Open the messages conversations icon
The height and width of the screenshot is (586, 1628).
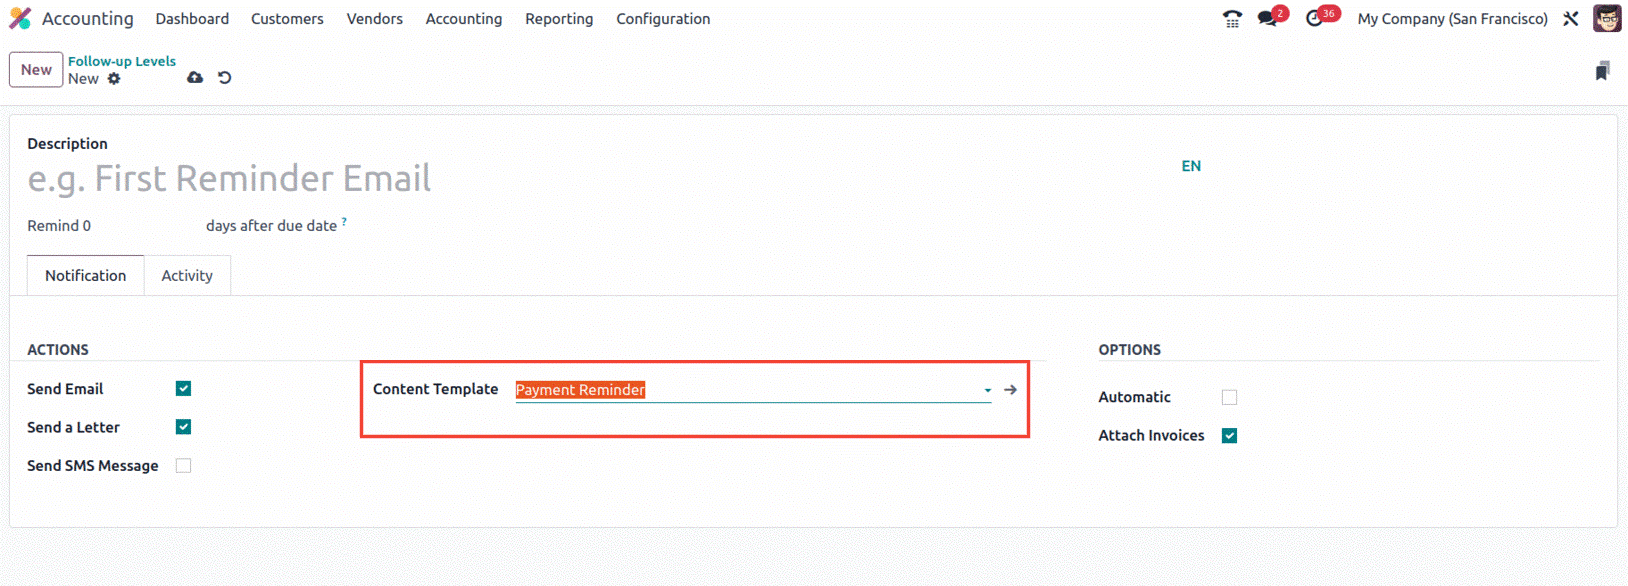coord(1268,19)
